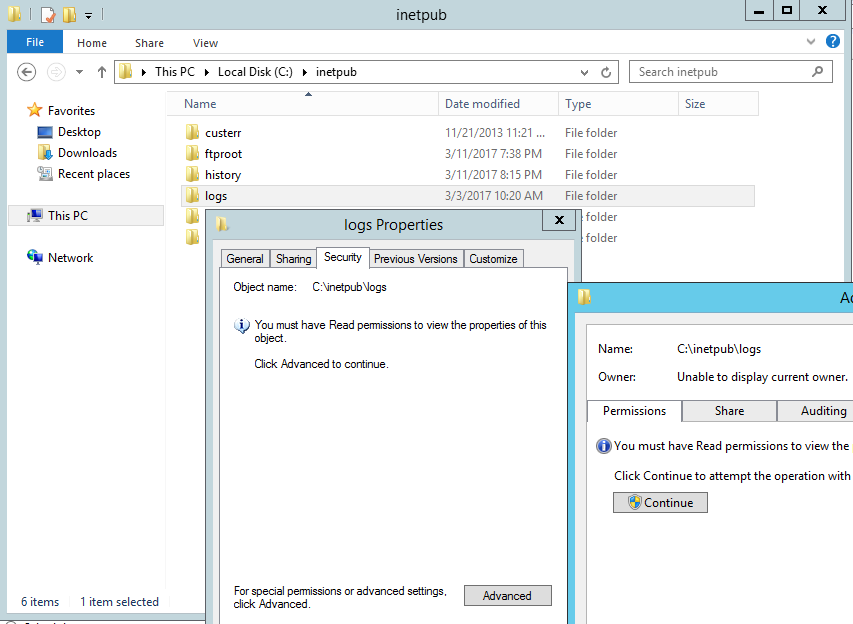Expand the ribbon with the chevron

click(811, 41)
